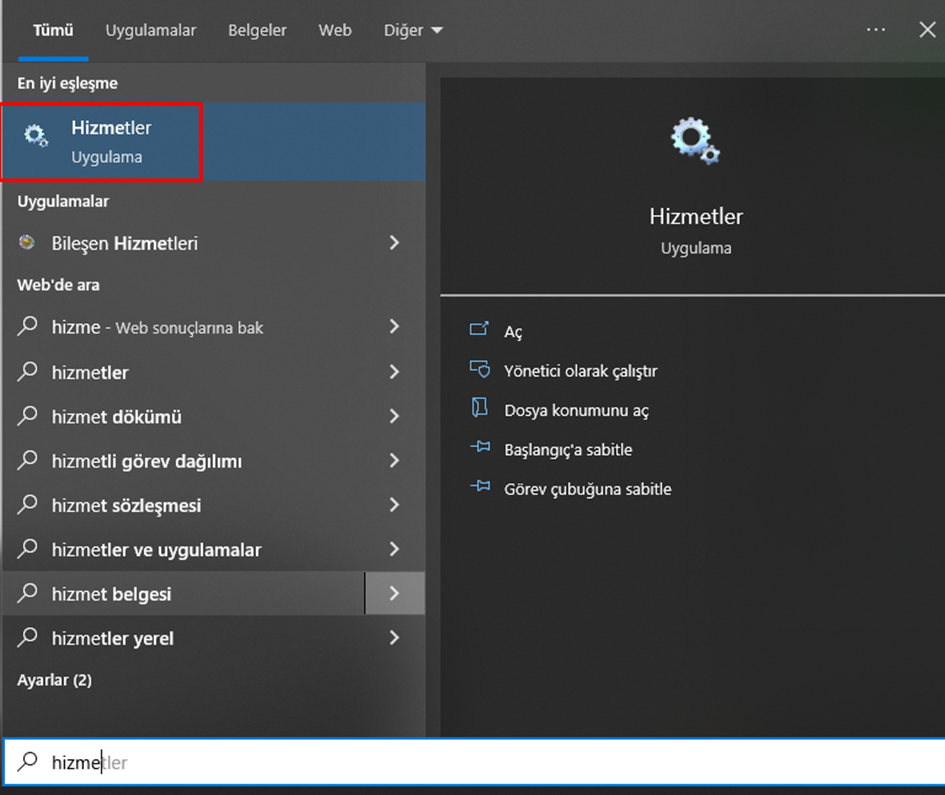Click magnifier icon beside 'hizme' web result
Screen dimensions: 945x795
pos(28,327)
